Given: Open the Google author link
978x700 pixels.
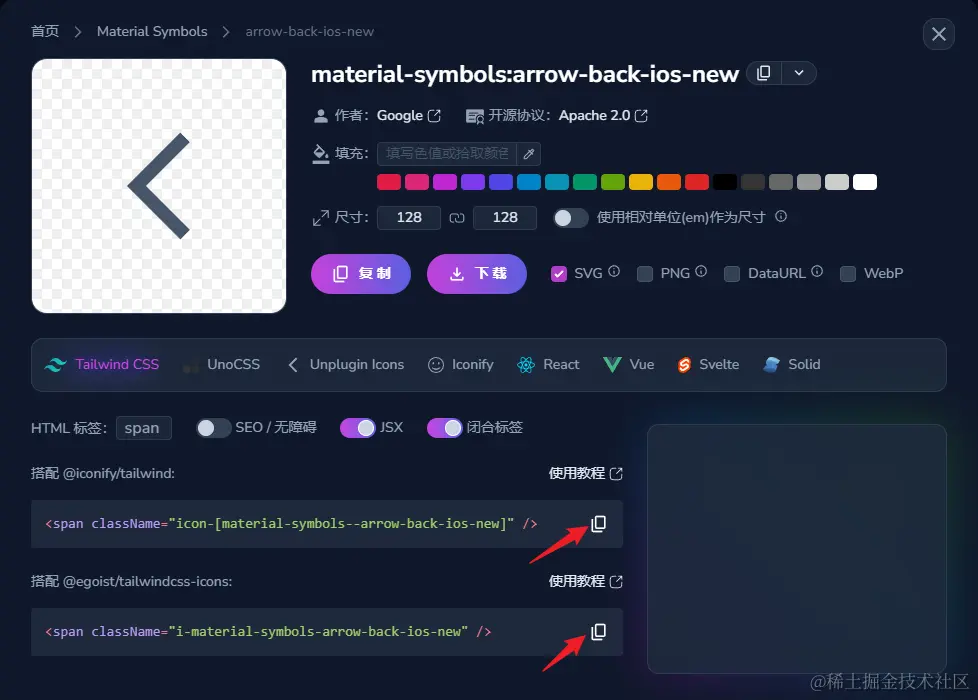Looking at the screenshot, I should click(x=402, y=115).
